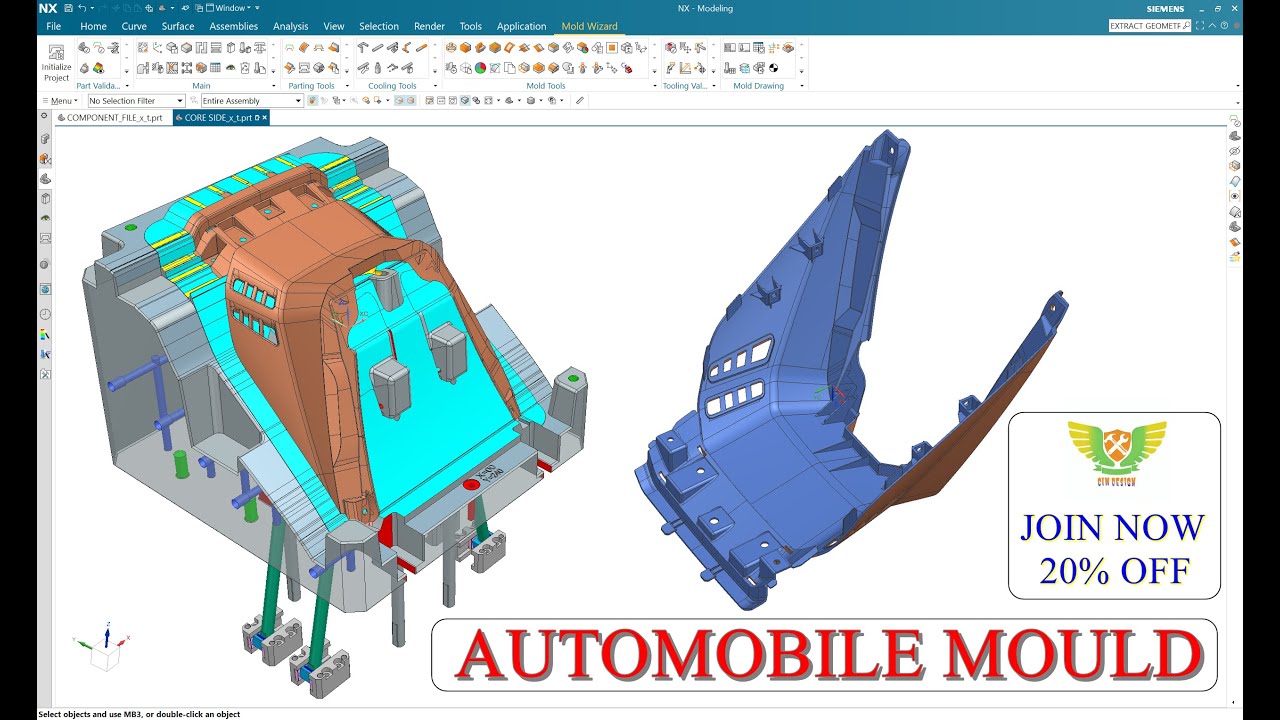This screenshot has width=1280, height=720.
Task: Switch to the Surface ribbon tab
Action: (178, 26)
